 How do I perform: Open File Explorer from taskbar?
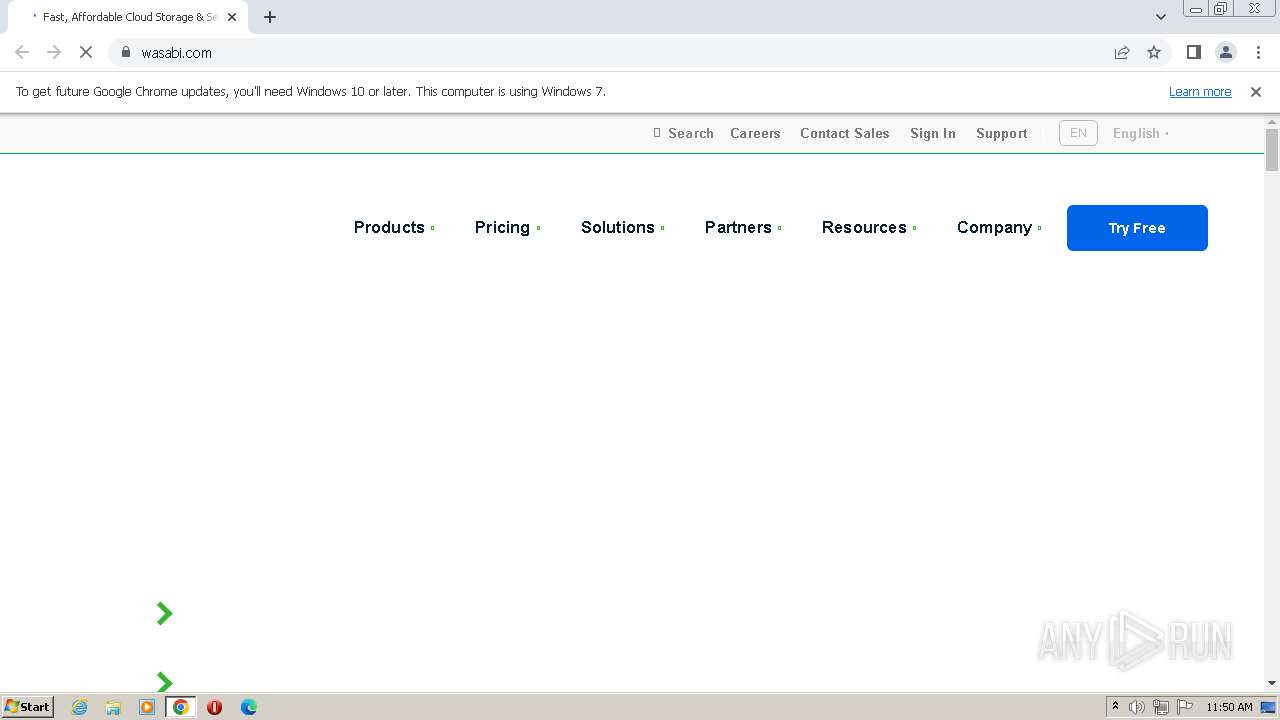coord(113,707)
